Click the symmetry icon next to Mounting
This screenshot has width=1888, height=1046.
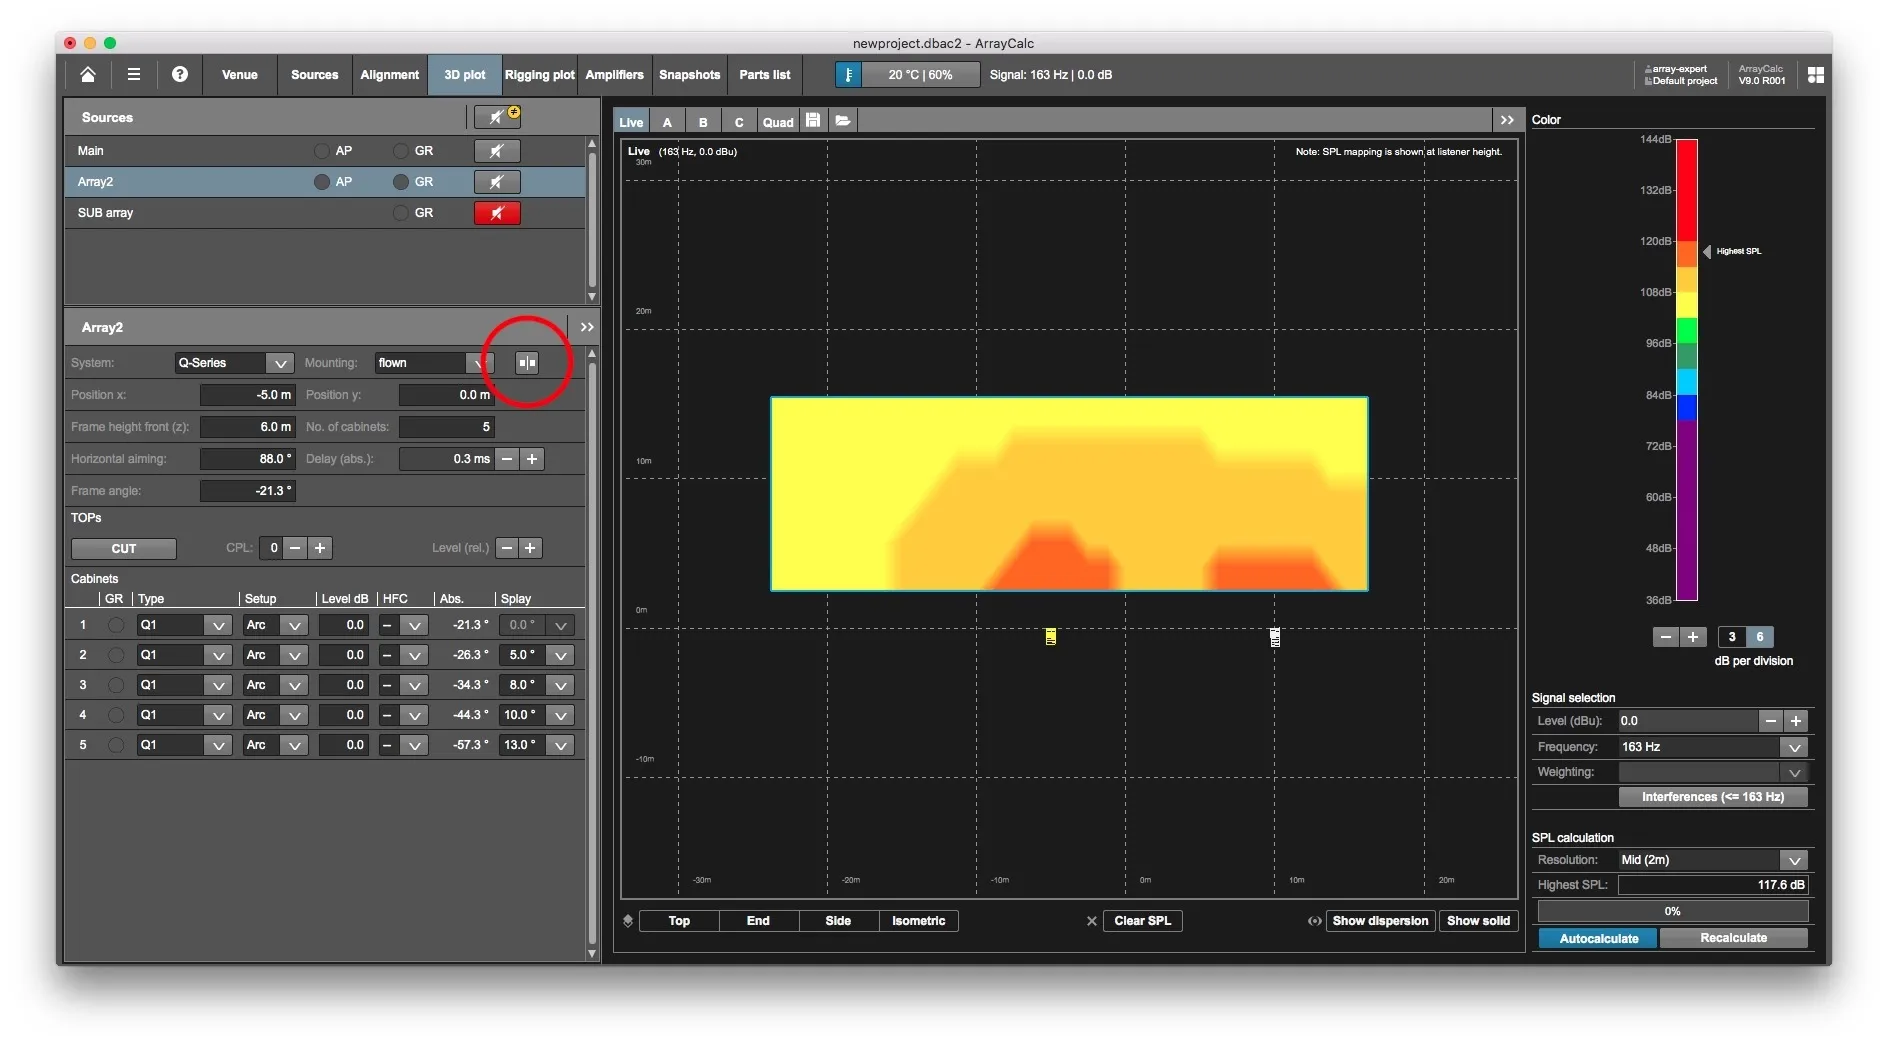point(527,363)
